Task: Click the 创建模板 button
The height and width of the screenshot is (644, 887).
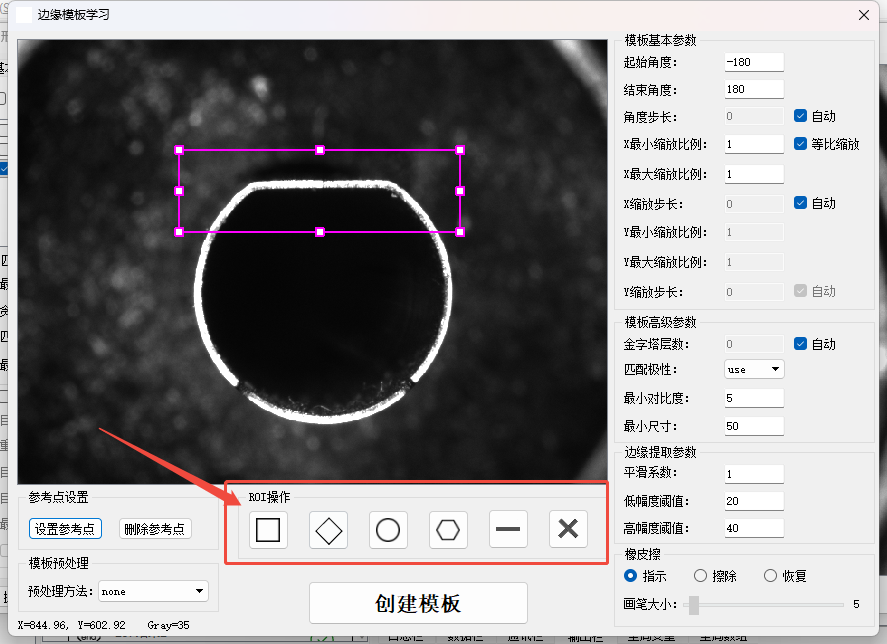Action: coord(418,603)
